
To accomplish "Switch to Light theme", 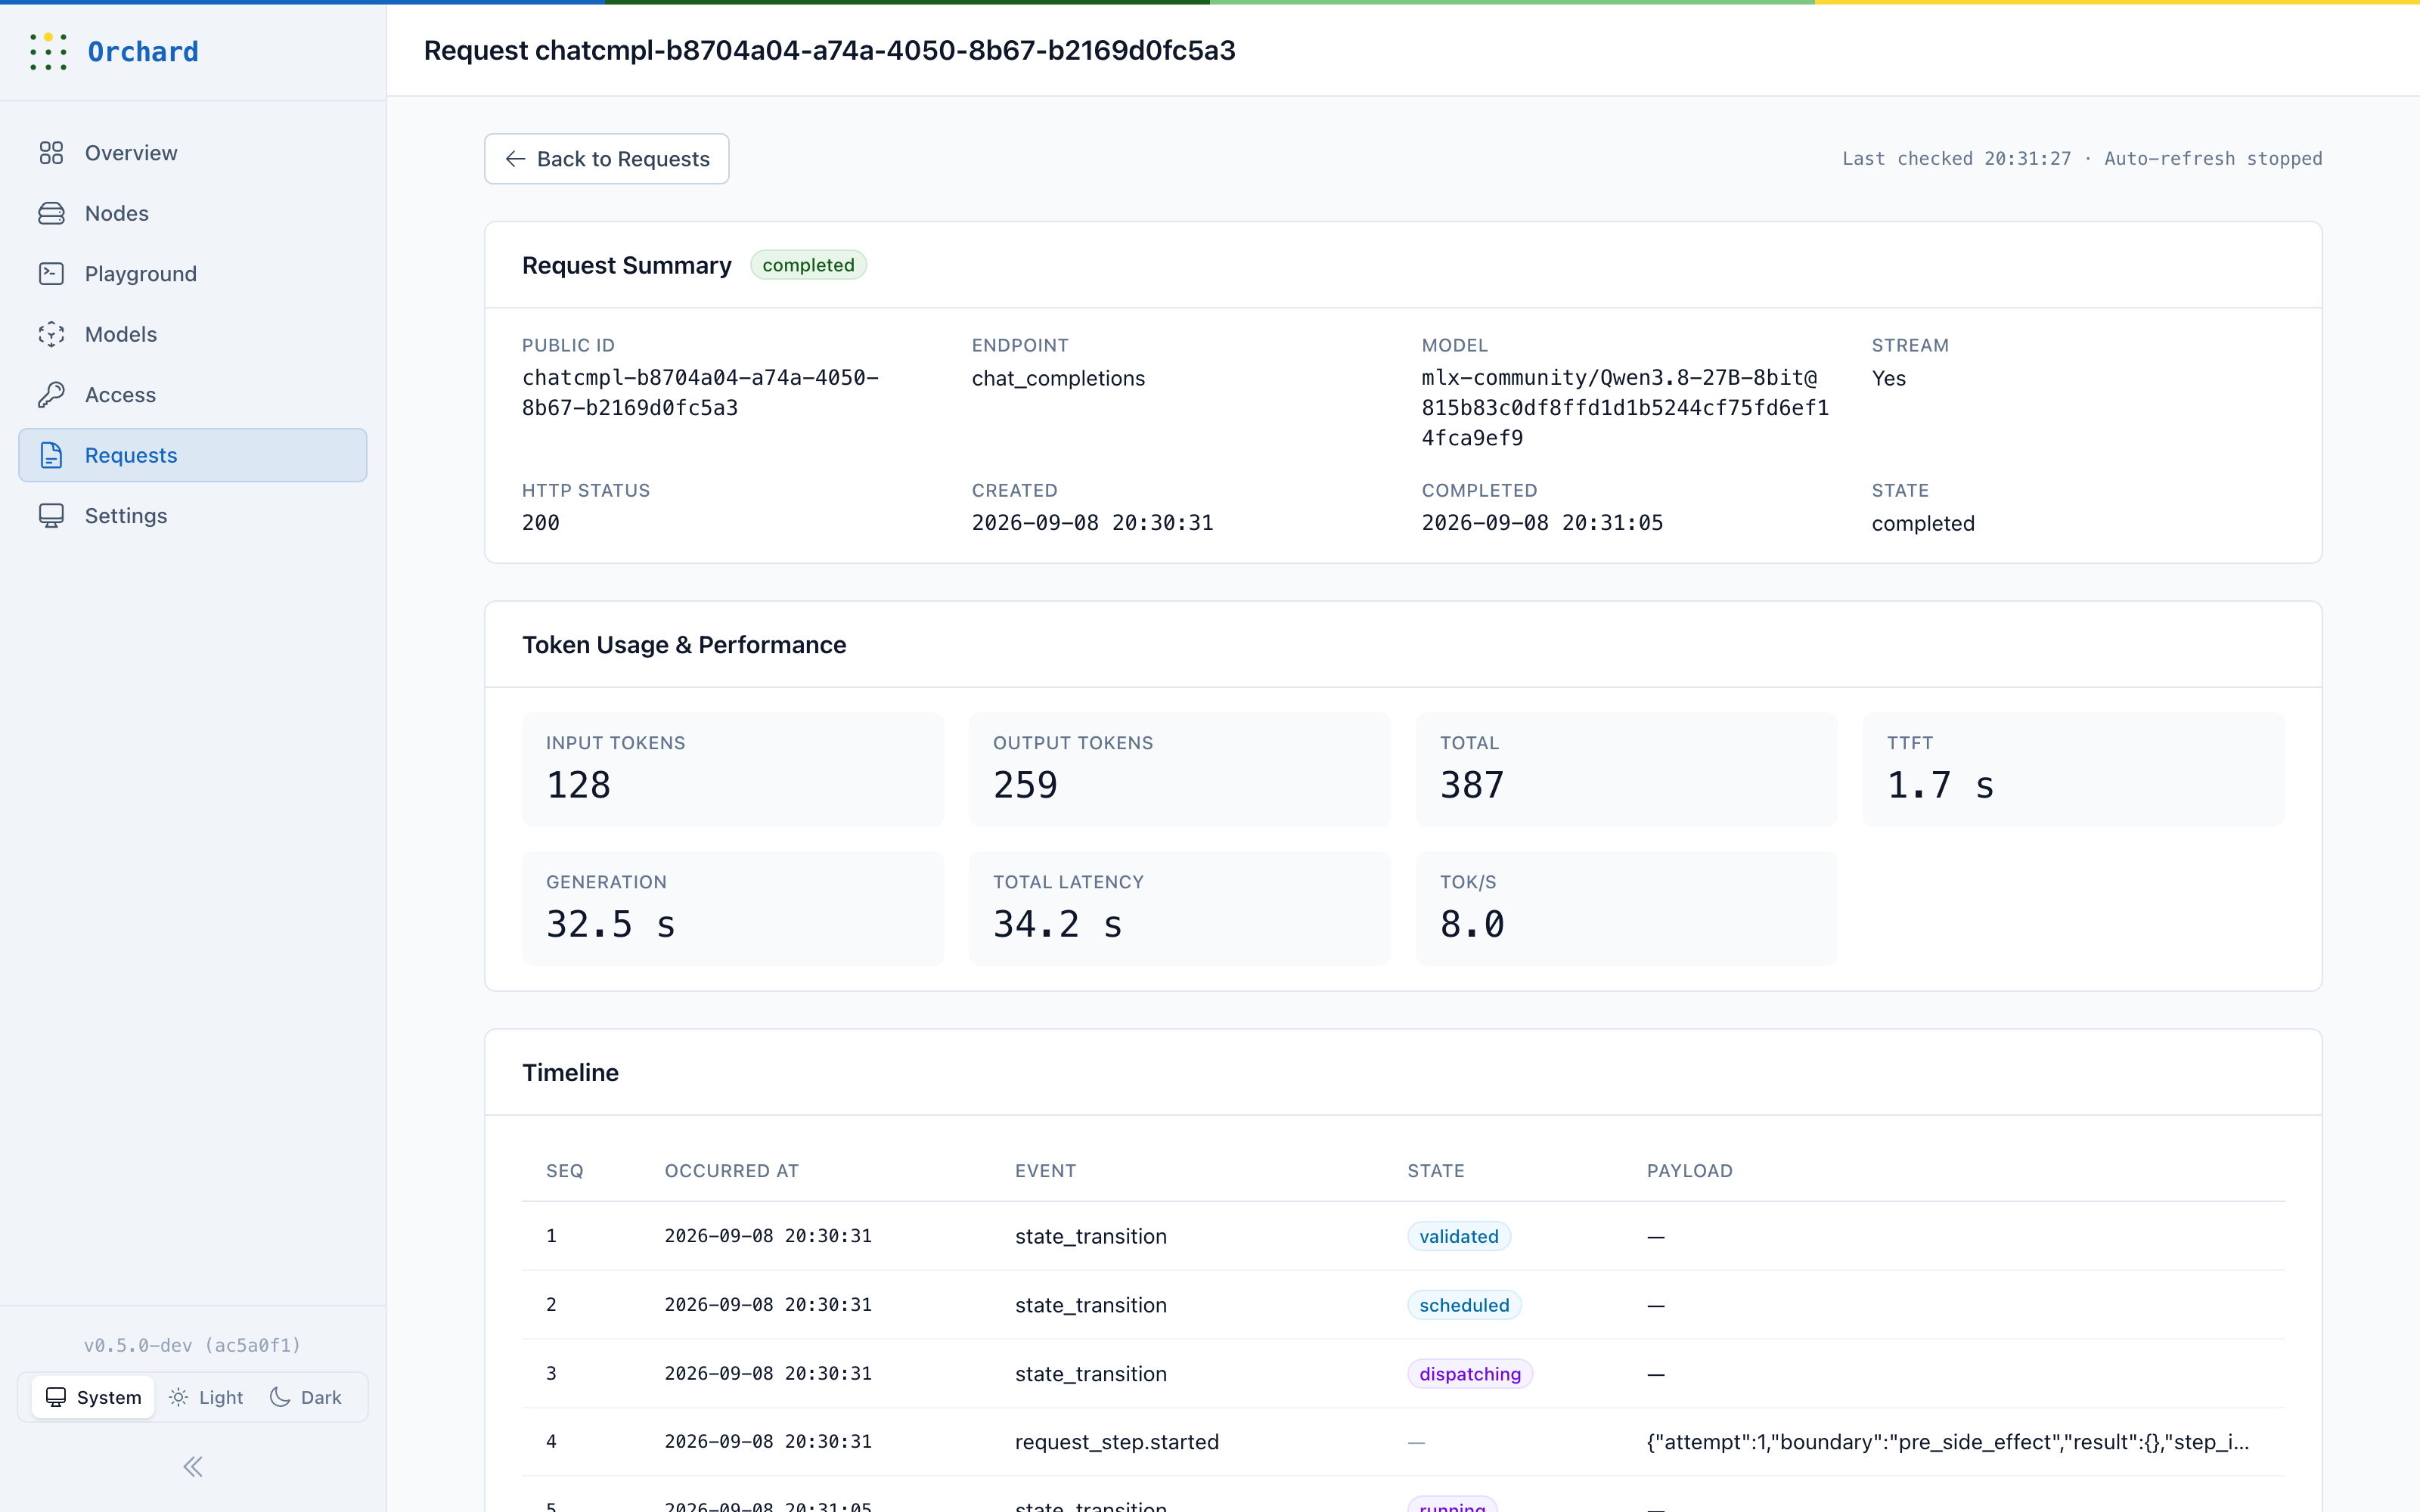I will [206, 1397].
